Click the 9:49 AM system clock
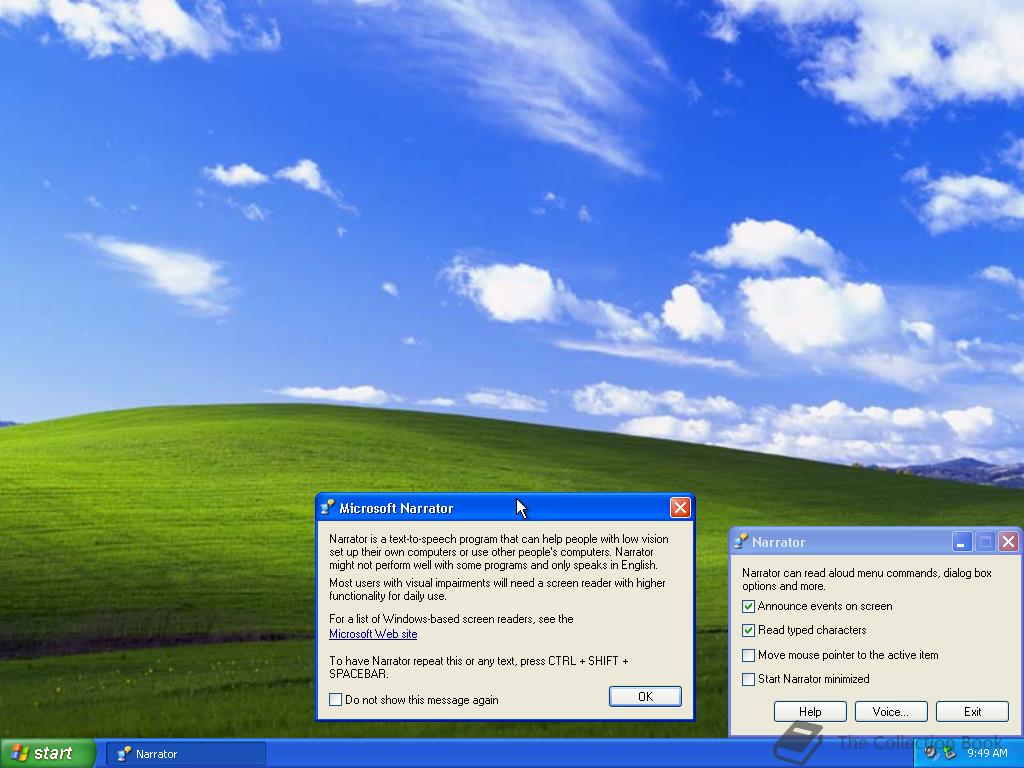The image size is (1024, 768). 987,753
